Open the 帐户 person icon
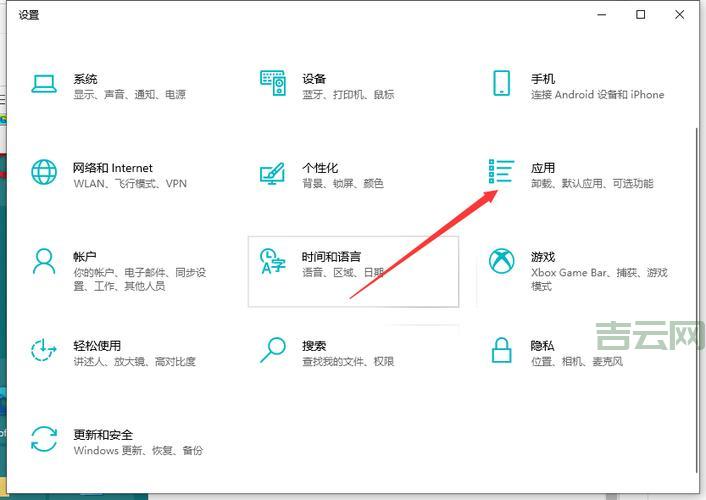706x500 pixels. 44,261
